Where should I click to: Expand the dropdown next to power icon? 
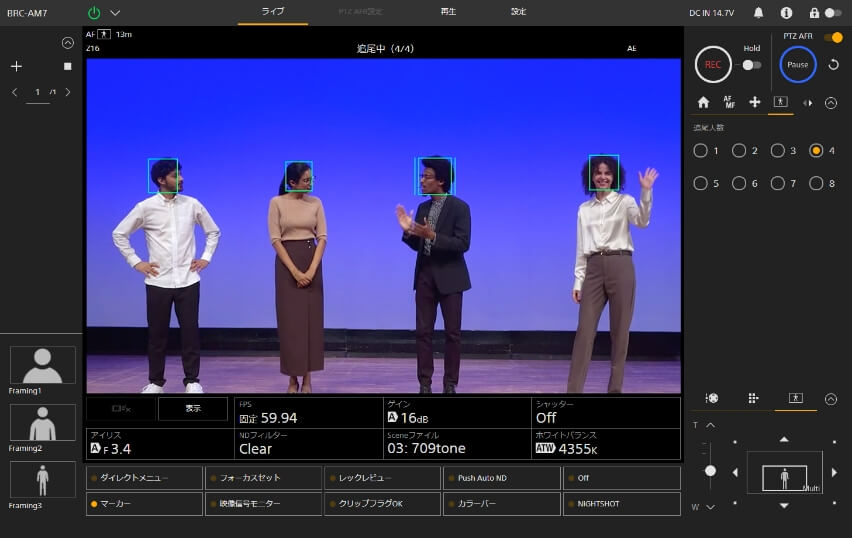[x=115, y=13]
